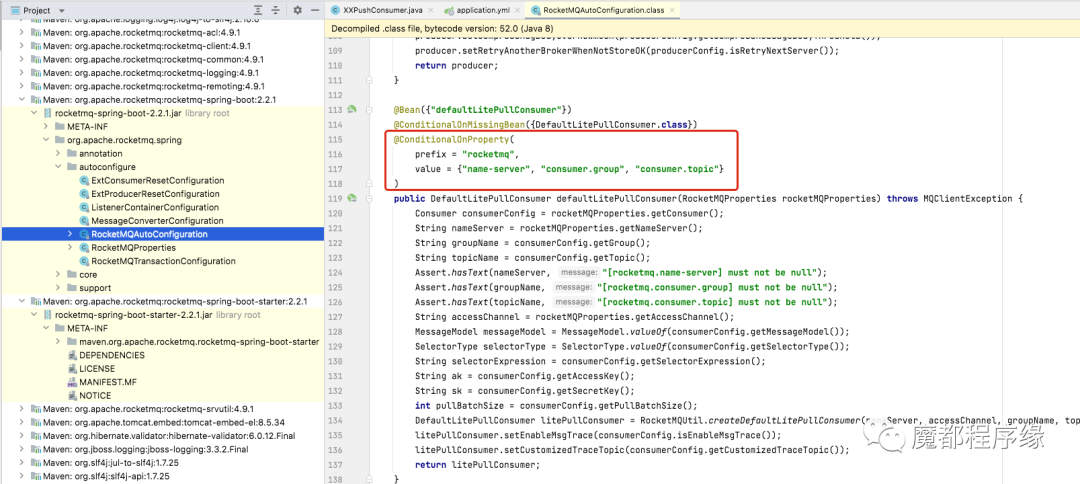Open Project panel gear options
The image size is (1080, 484).
pos(298,10)
